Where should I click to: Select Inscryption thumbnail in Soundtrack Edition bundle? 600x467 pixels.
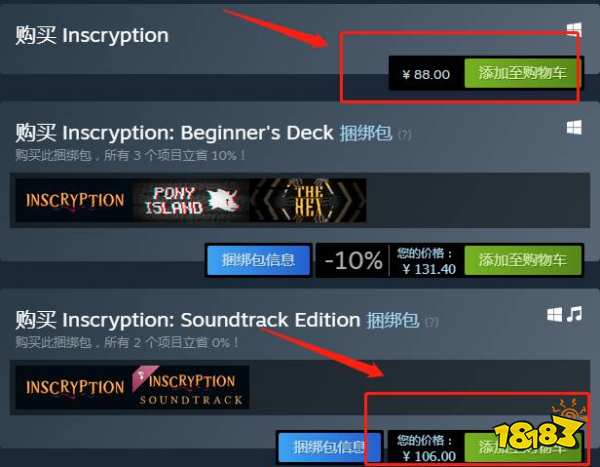(x=74, y=387)
